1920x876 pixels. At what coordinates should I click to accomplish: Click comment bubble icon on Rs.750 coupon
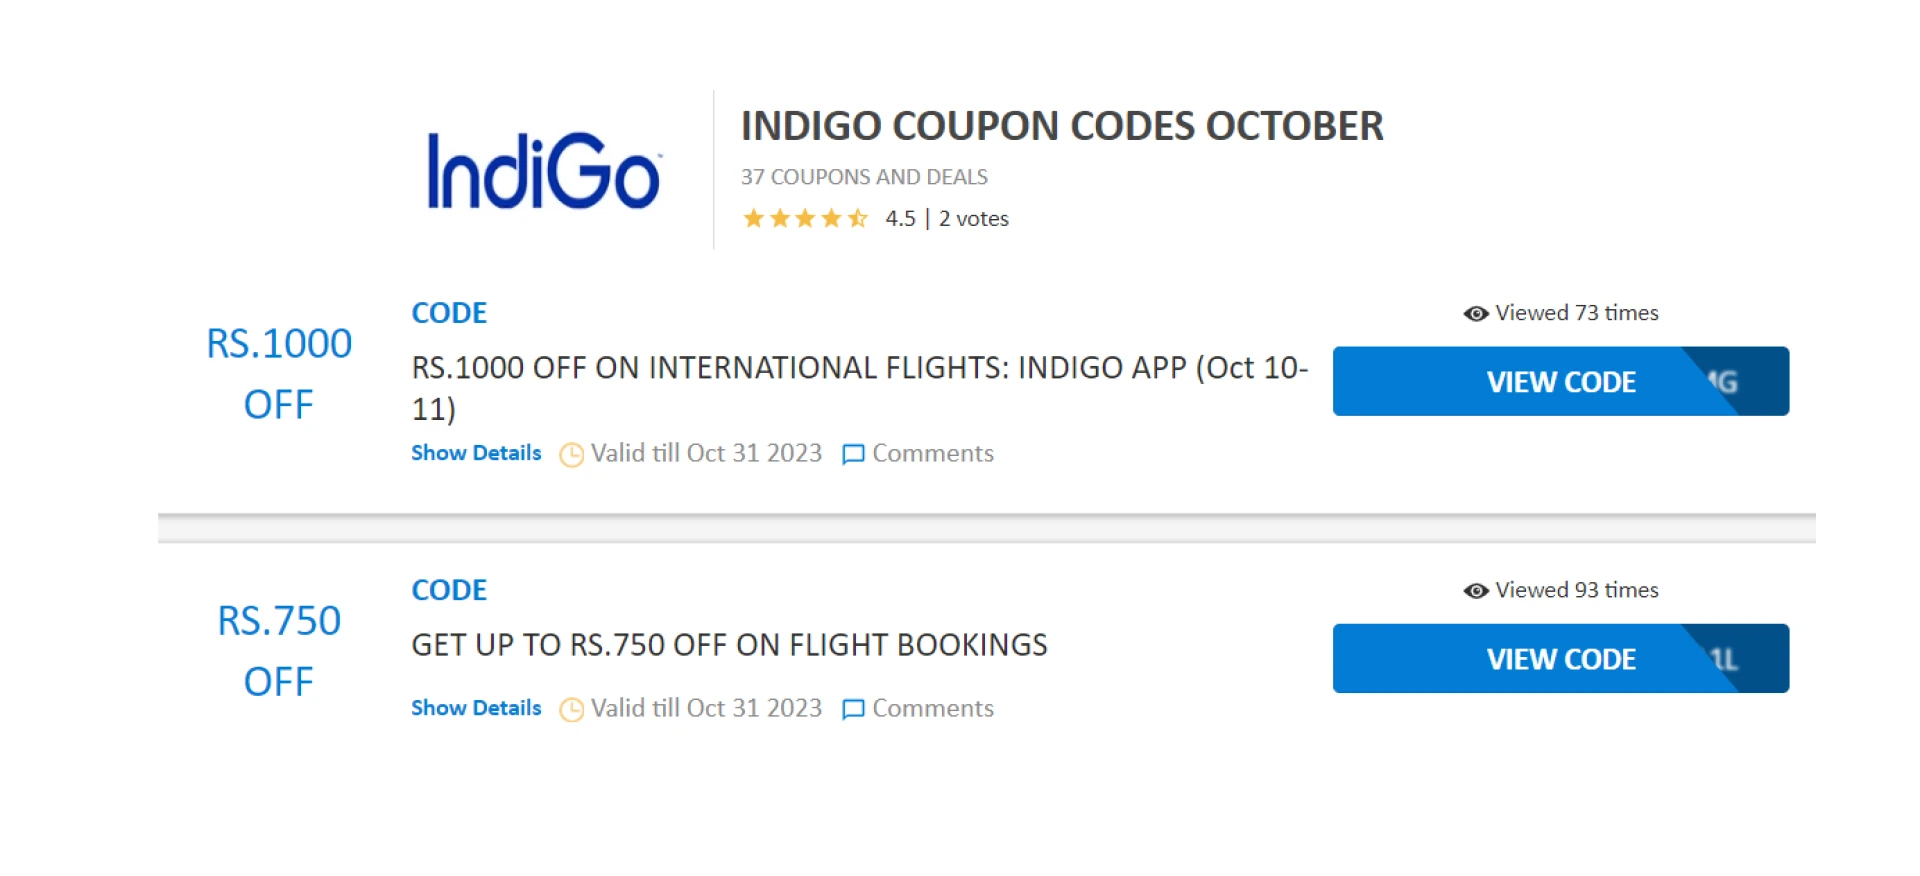coord(853,710)
